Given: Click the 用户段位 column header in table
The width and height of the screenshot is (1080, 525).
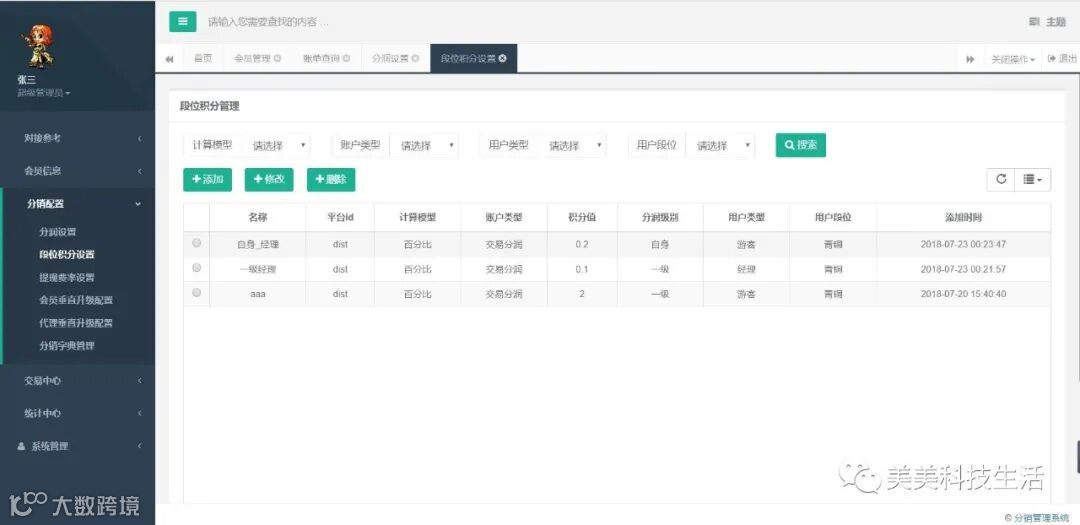Looking at the screenshot, I should (833, 218).
